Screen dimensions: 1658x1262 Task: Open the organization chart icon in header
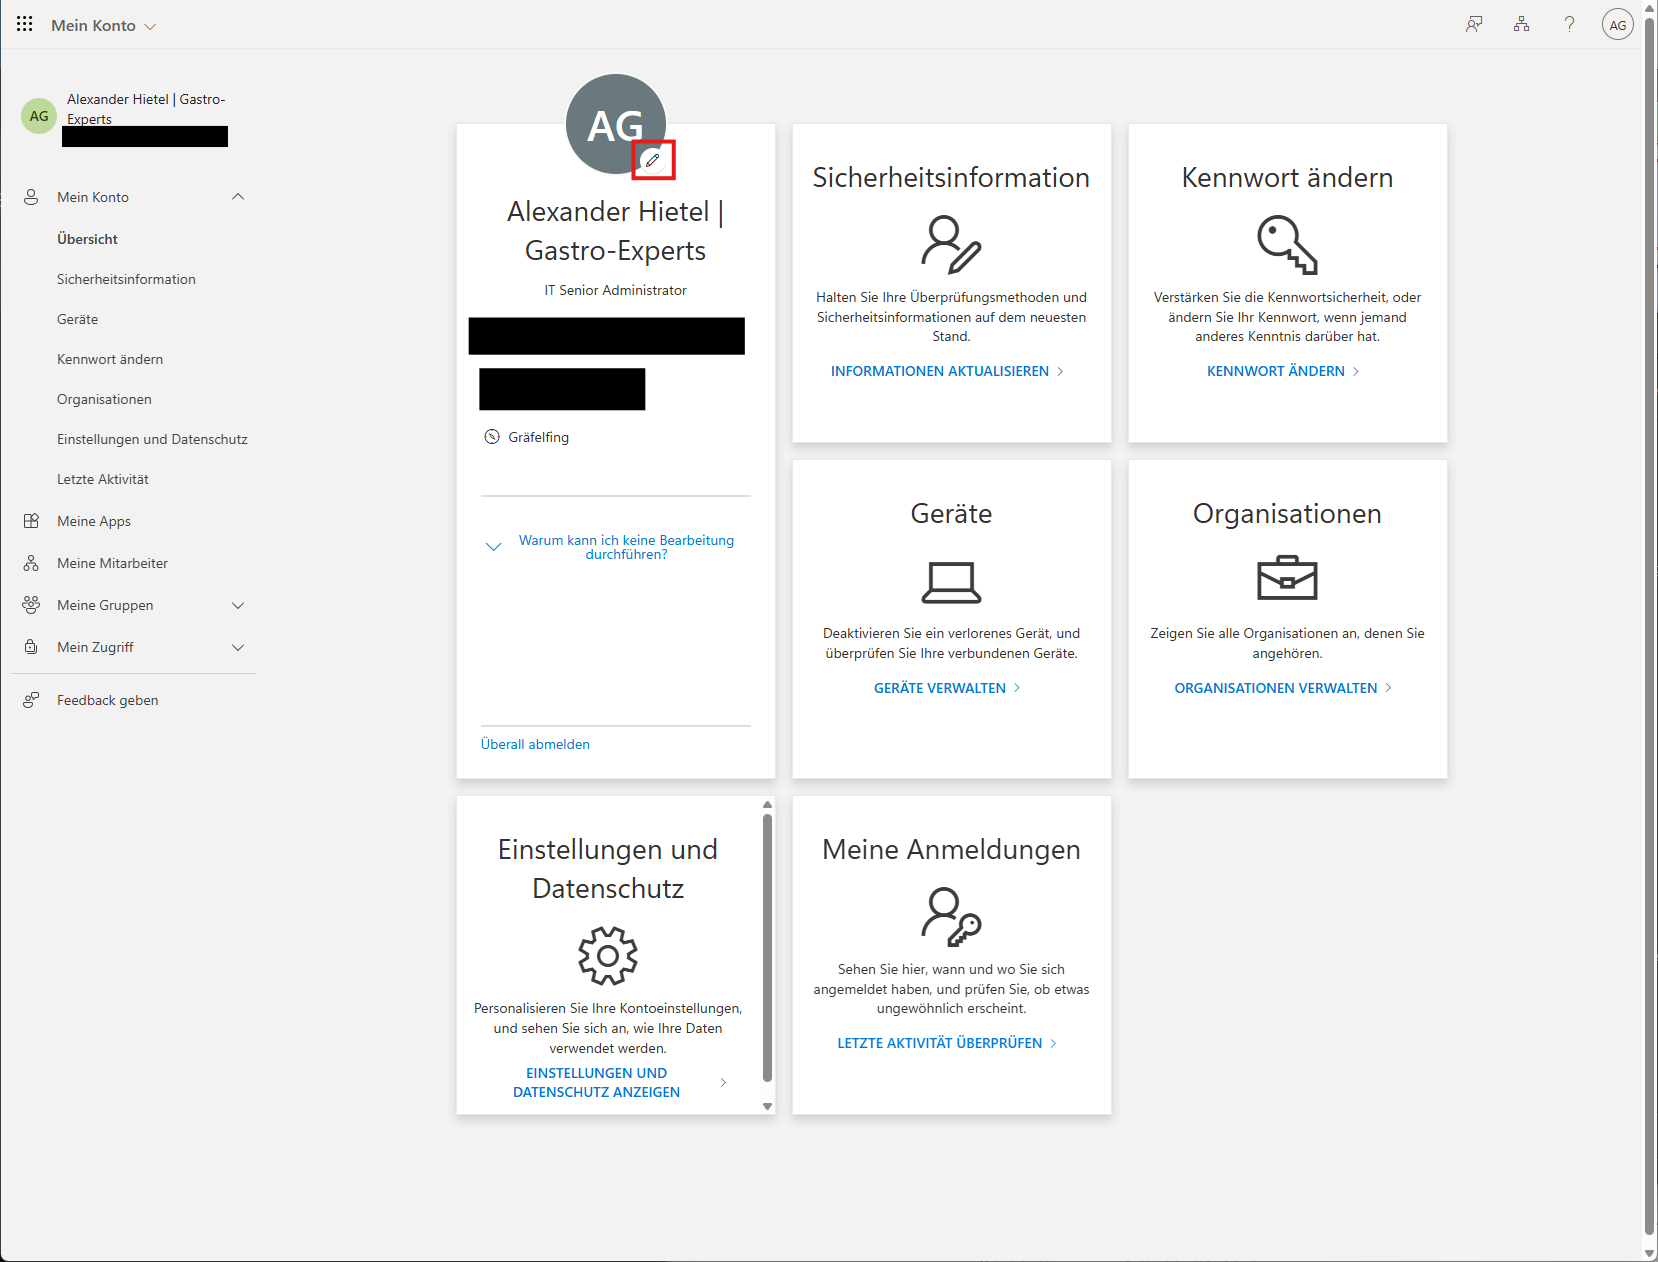[1521, 24]
